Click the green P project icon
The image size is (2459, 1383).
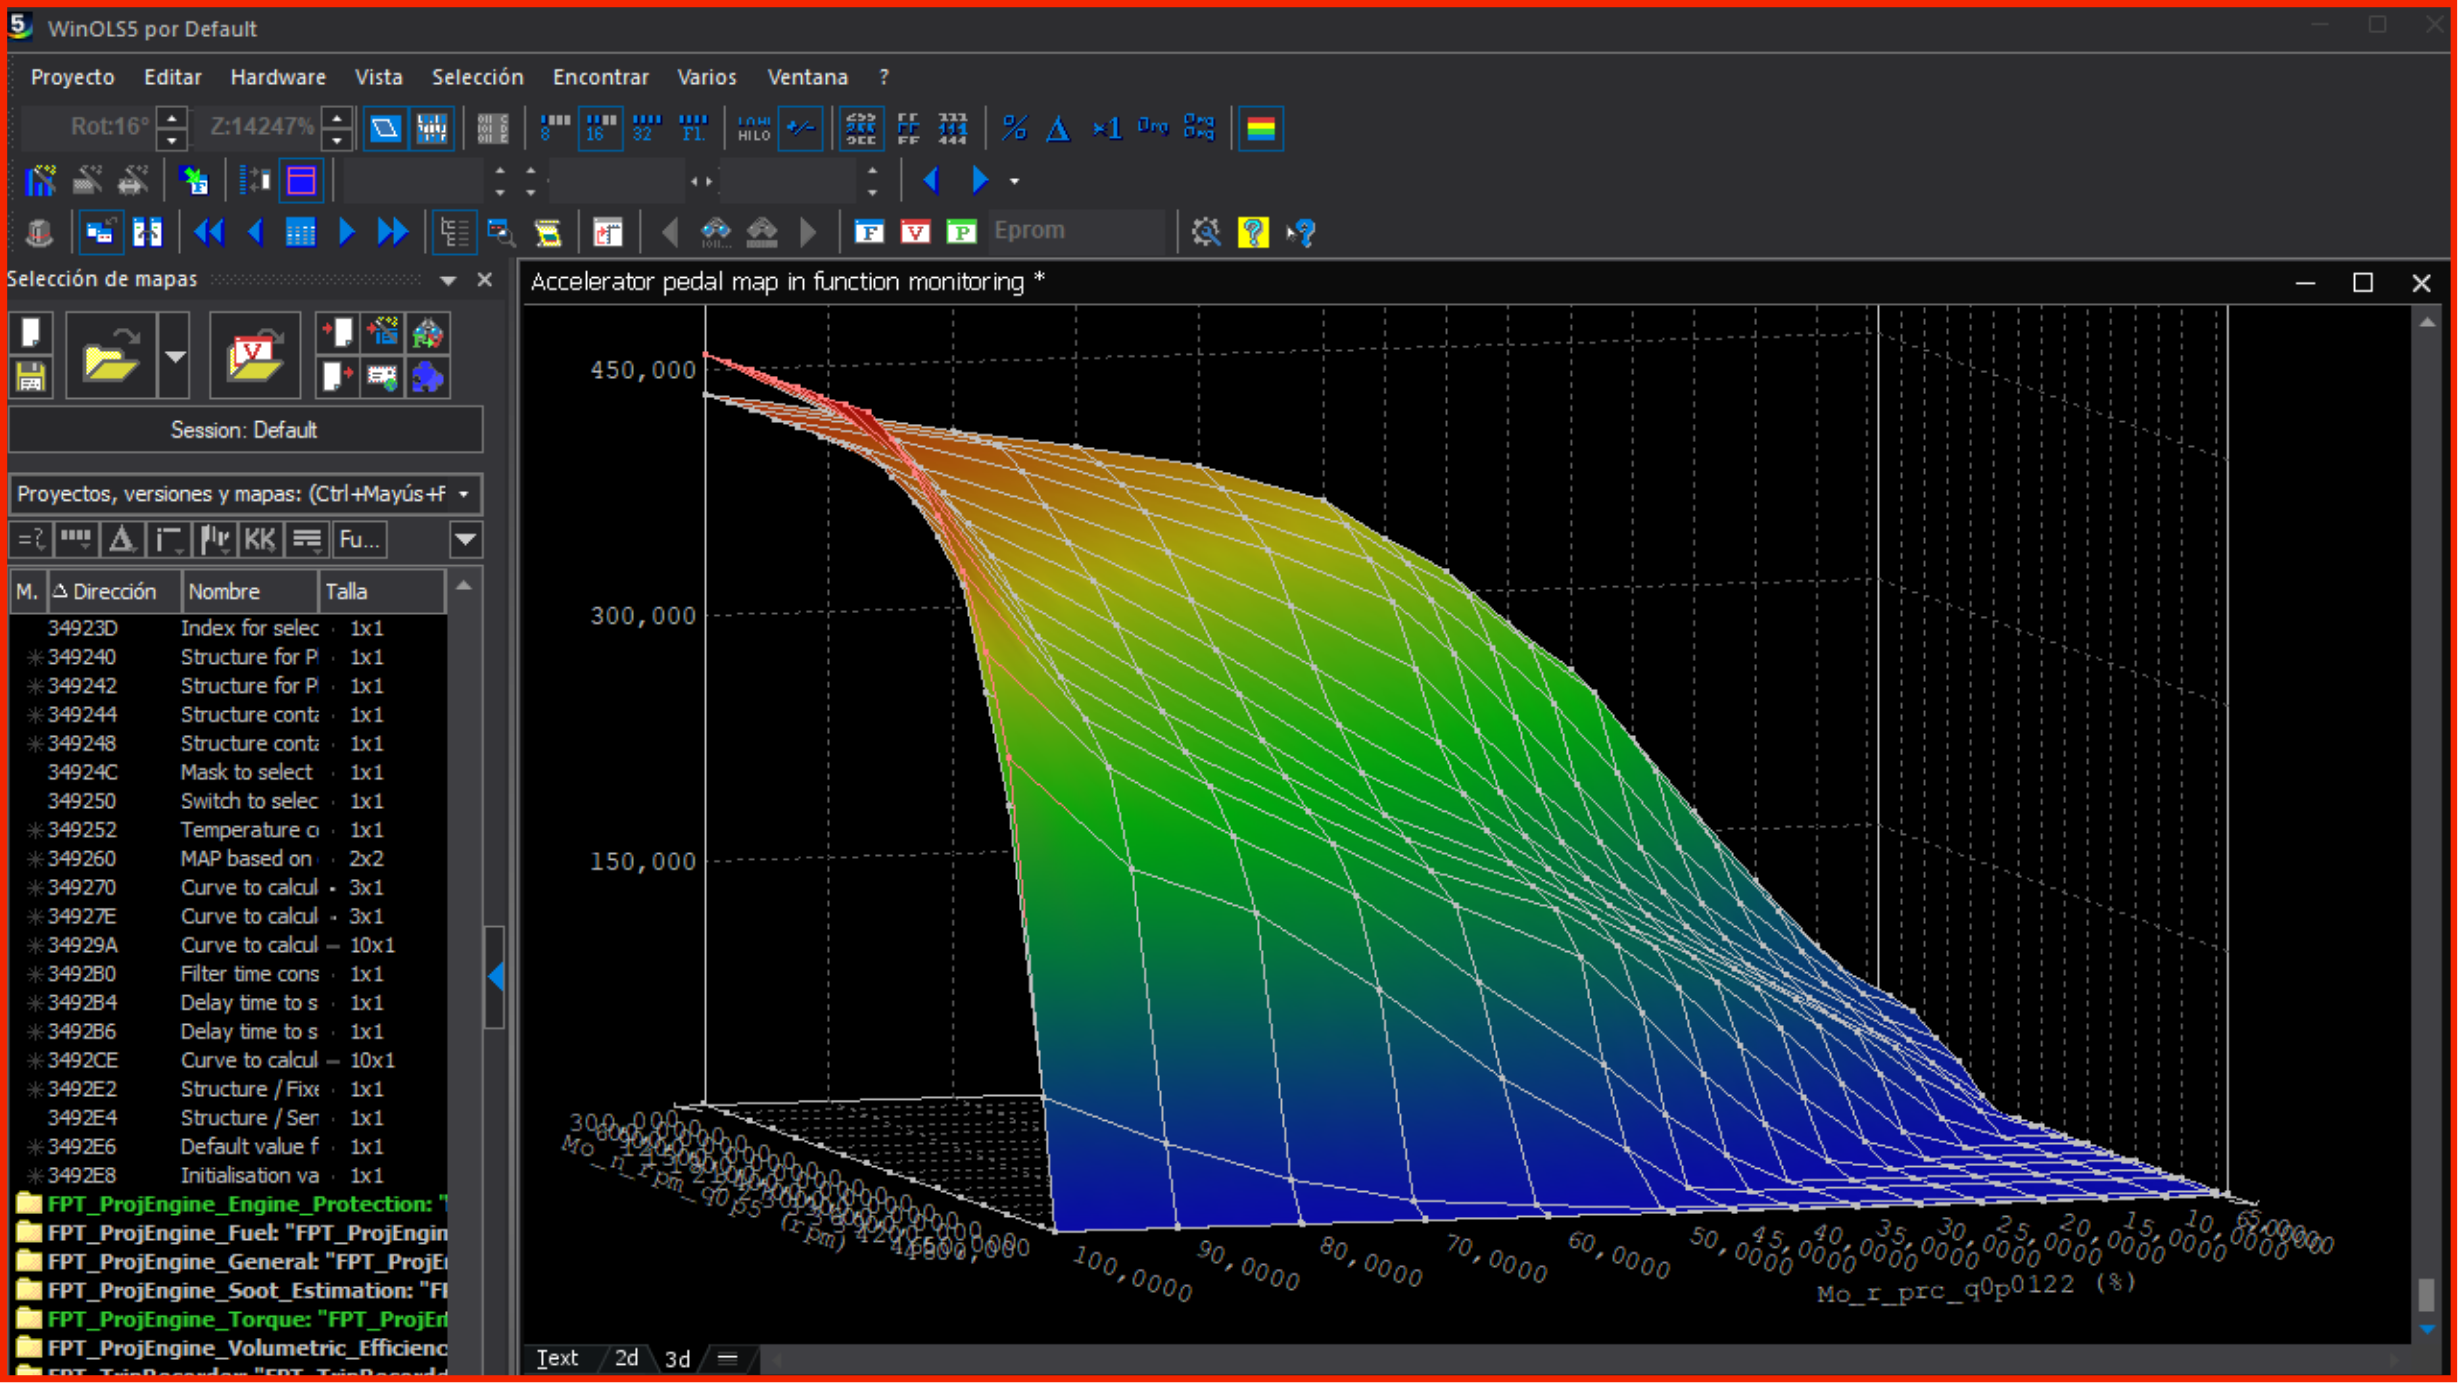[x=961, y=232]
